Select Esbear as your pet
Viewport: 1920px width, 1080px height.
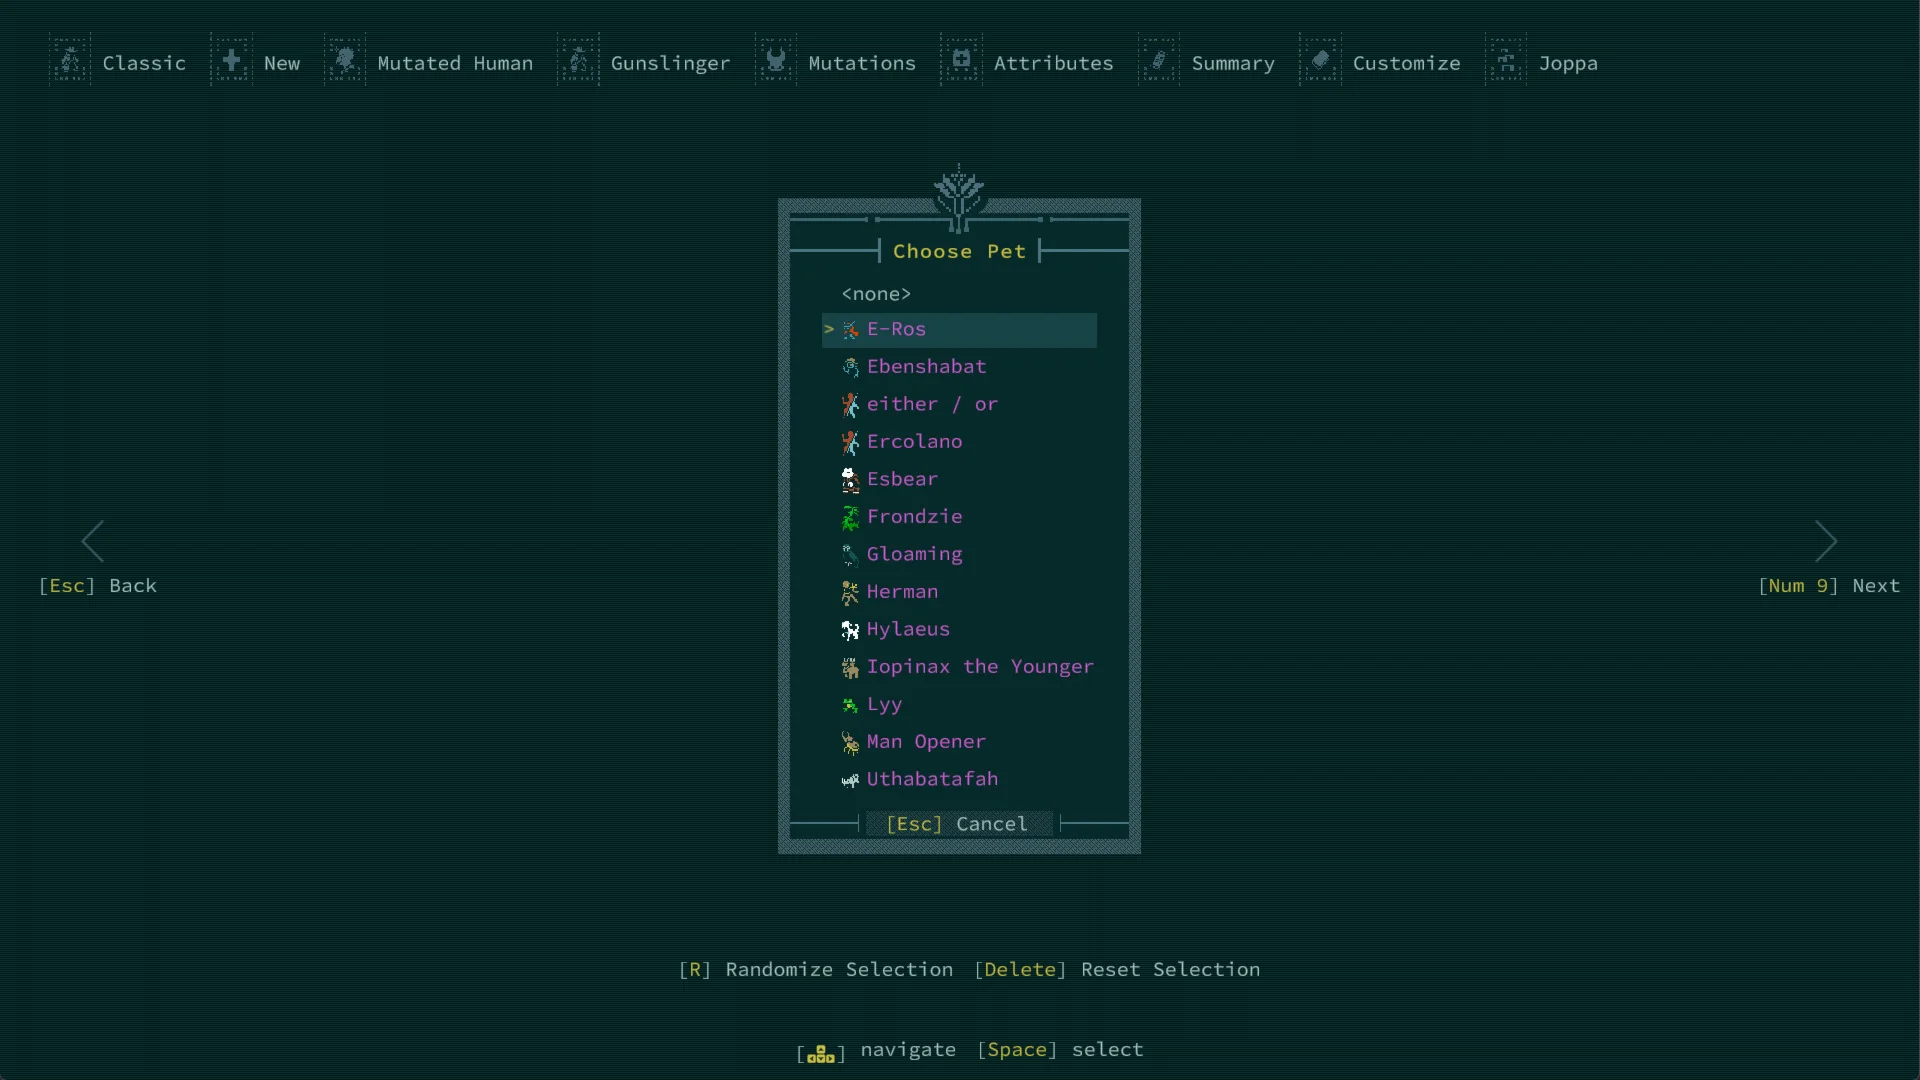(x=902, y=479)
